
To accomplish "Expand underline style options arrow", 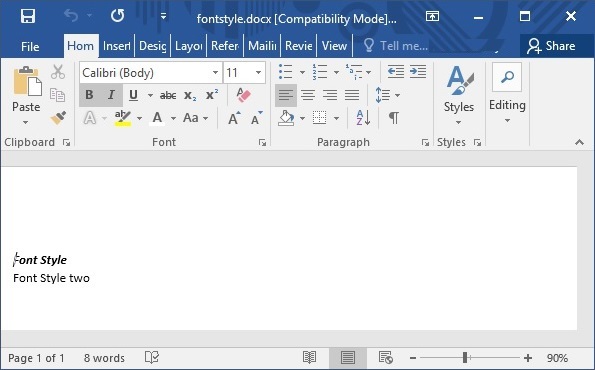I will click(150, 95).
